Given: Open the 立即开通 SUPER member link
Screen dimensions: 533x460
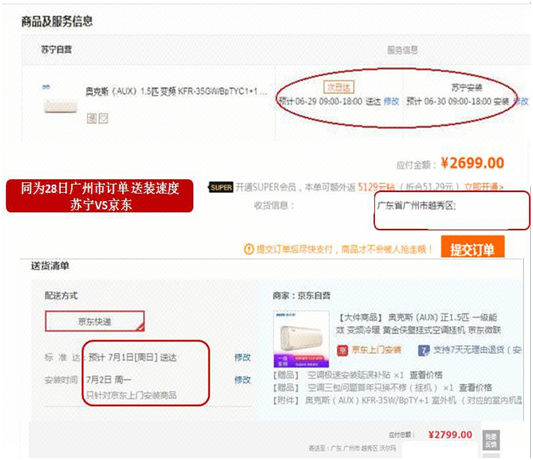Looking at the screenshot, I should pyautogui.click(x=483, y=187).
